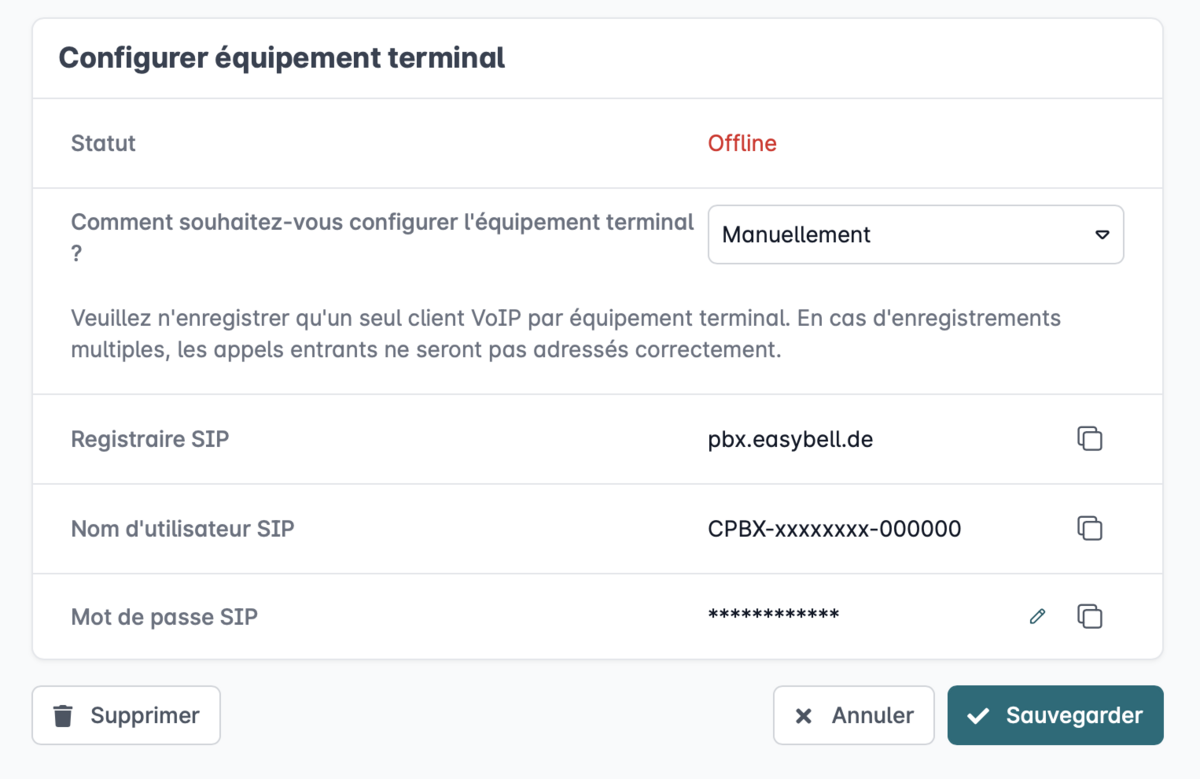Click the Statut row label

pyautogui.click(x=103, y=143)
